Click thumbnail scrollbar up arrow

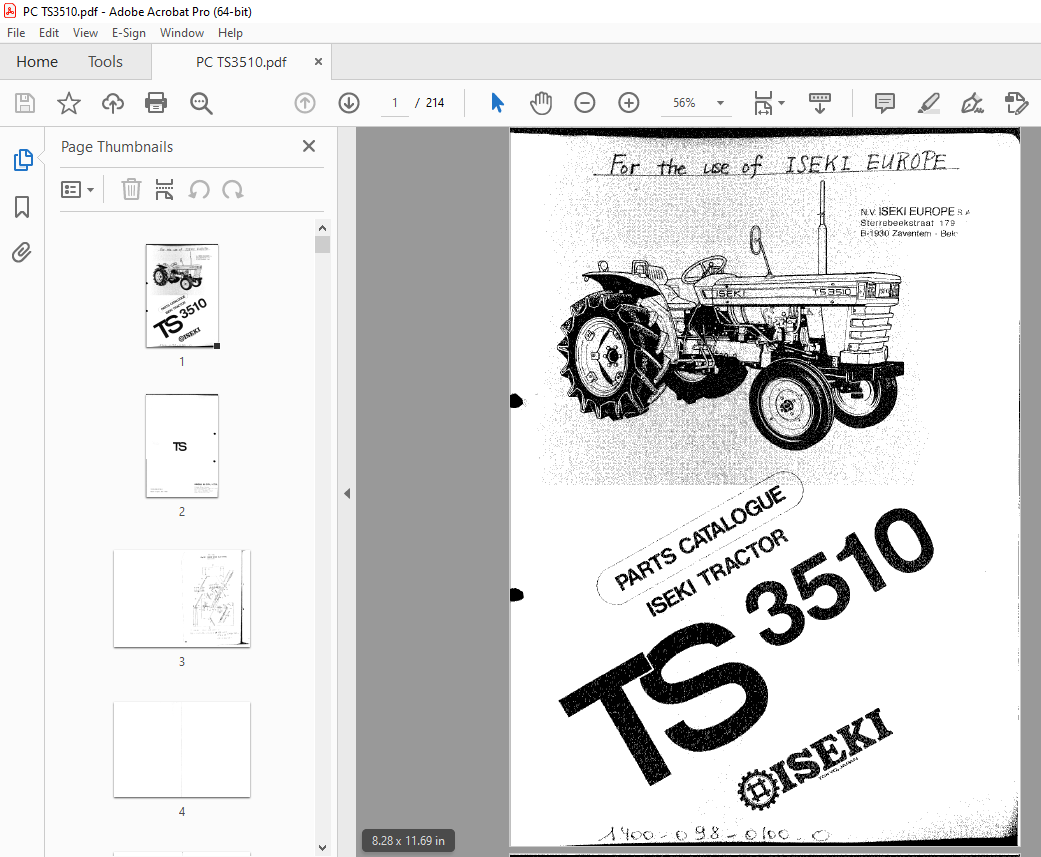point(323,228)
